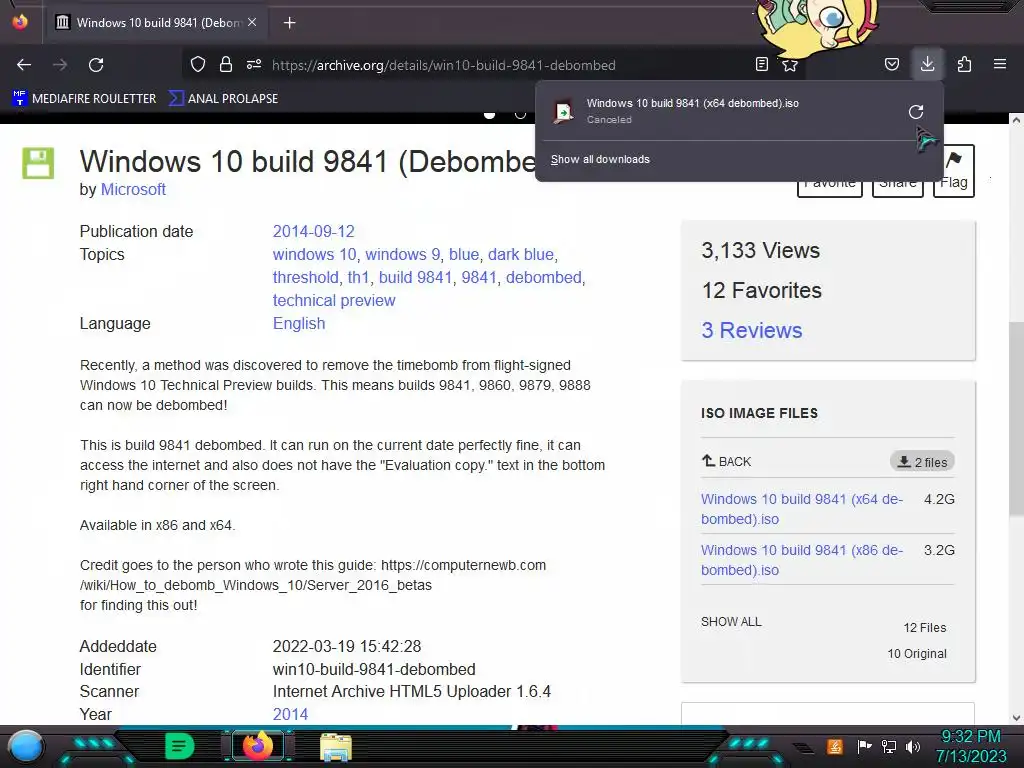This screenshot has width=1024, height=768.
Task: Open site permissions icon in address bar
Action: pyautogui.click(x=254, y=64)
